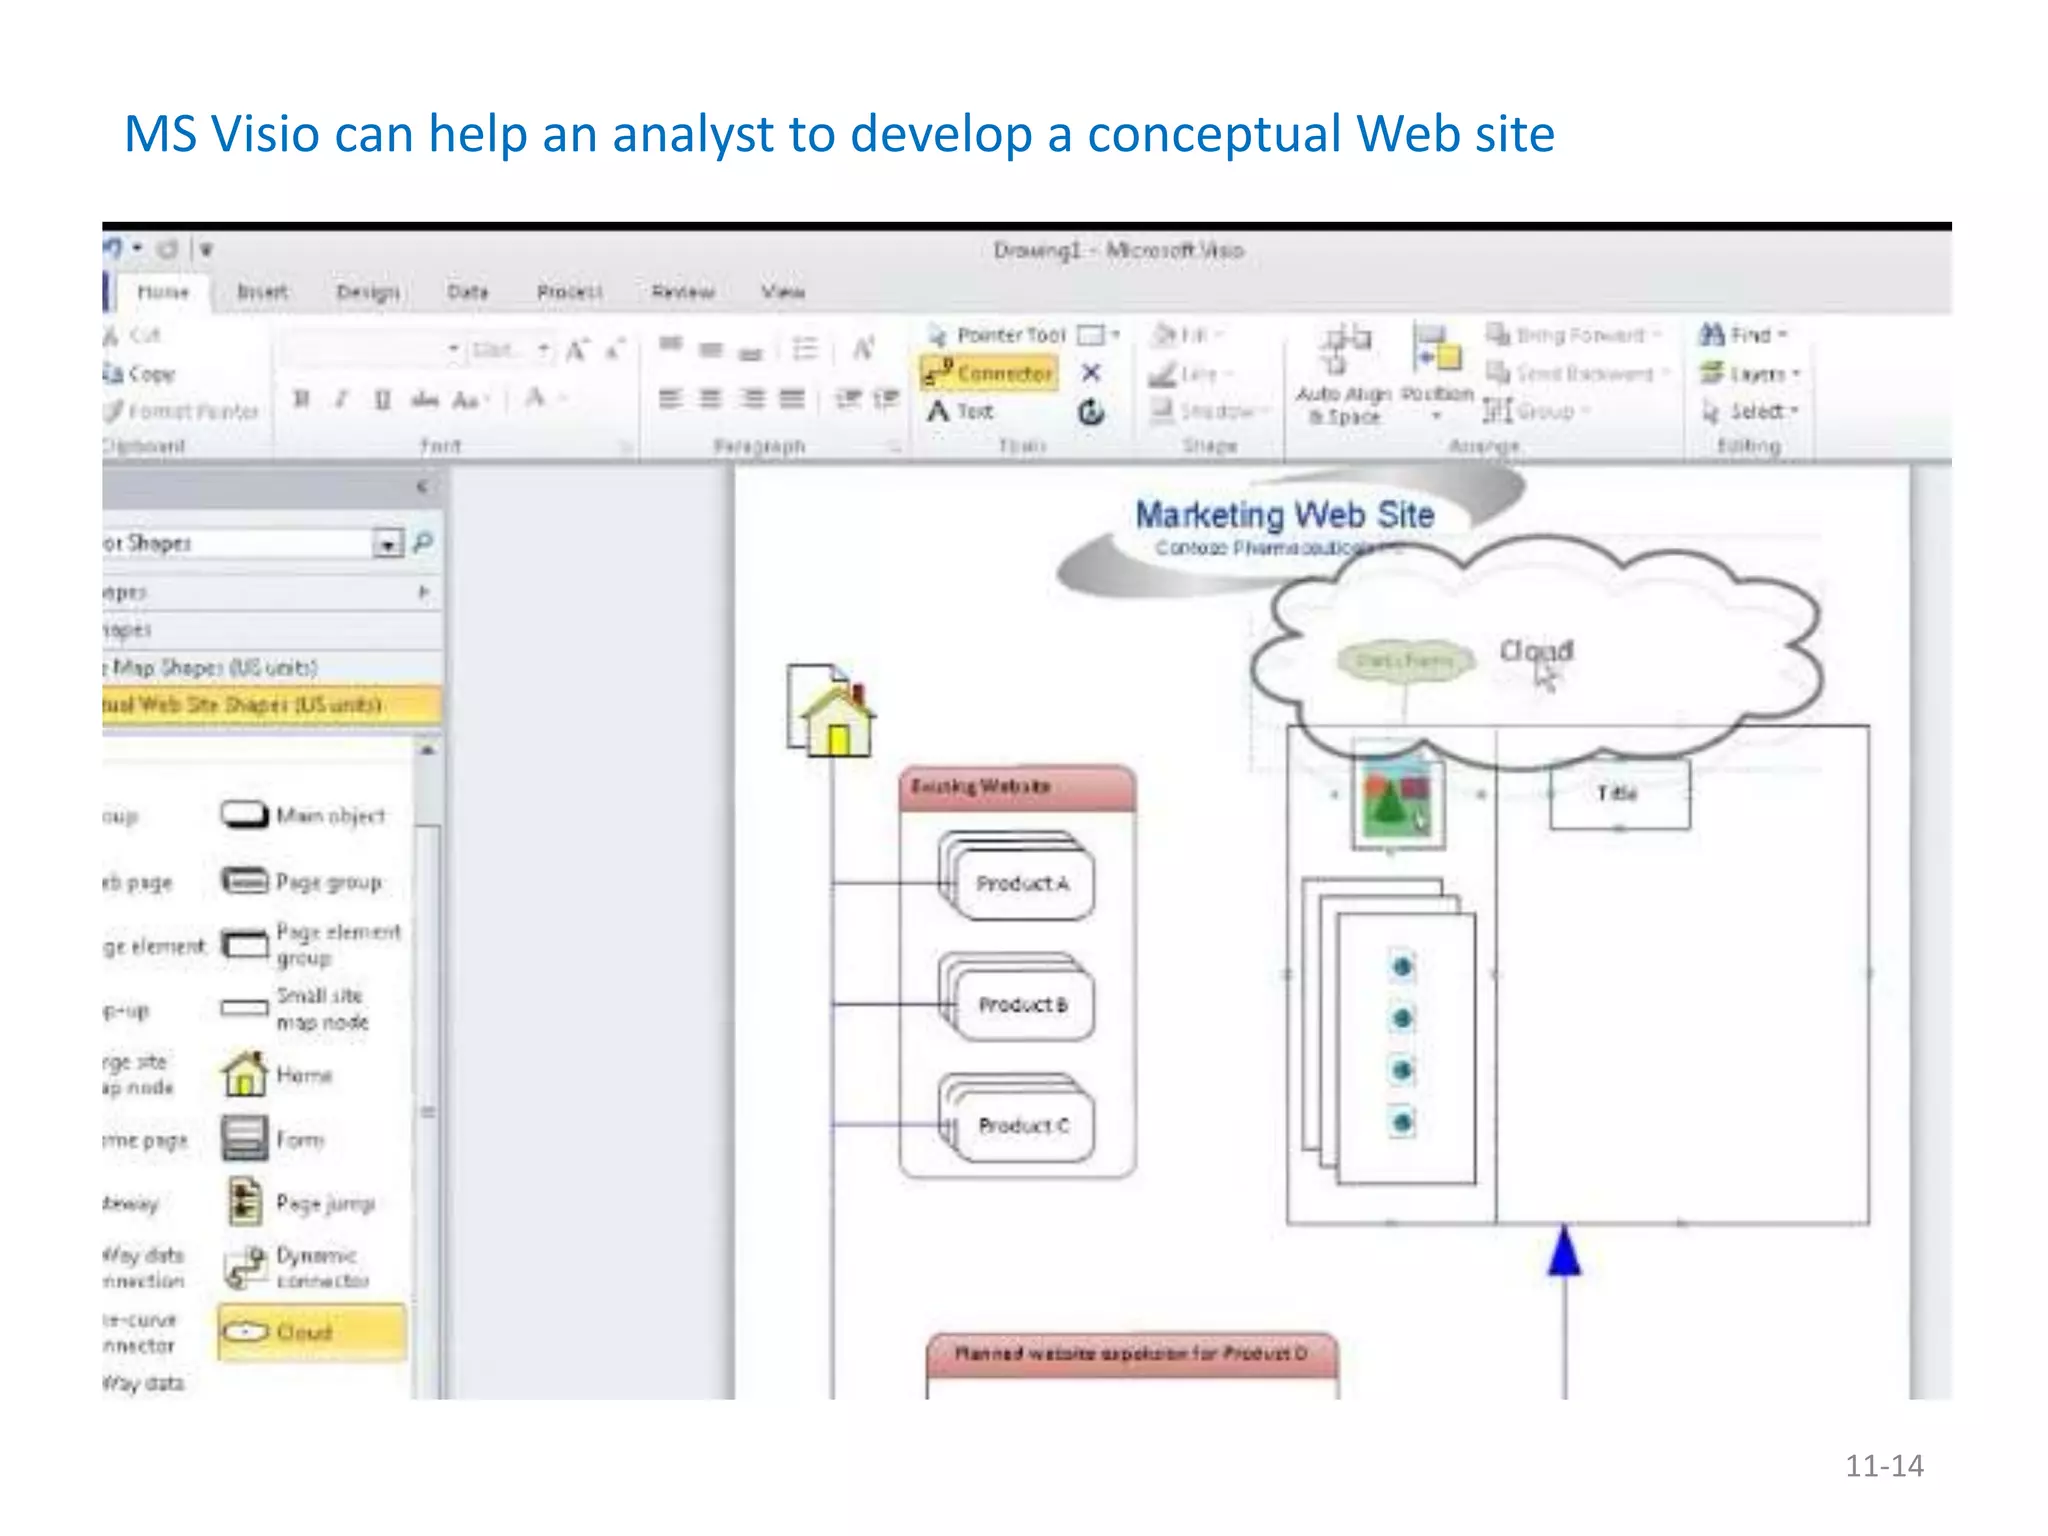2048x1536 pixels.
Task: Click Bring Forward
Action: point(1572,335)
